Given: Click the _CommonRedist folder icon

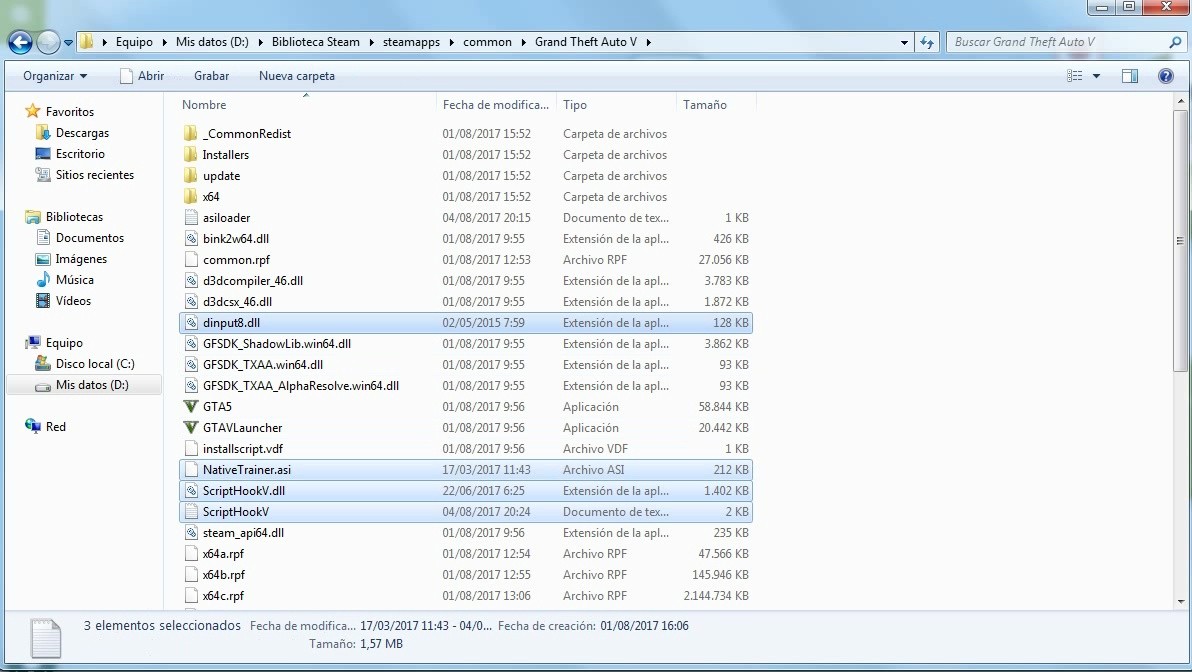Looking at the screenshot, I should tap(191, 134).
